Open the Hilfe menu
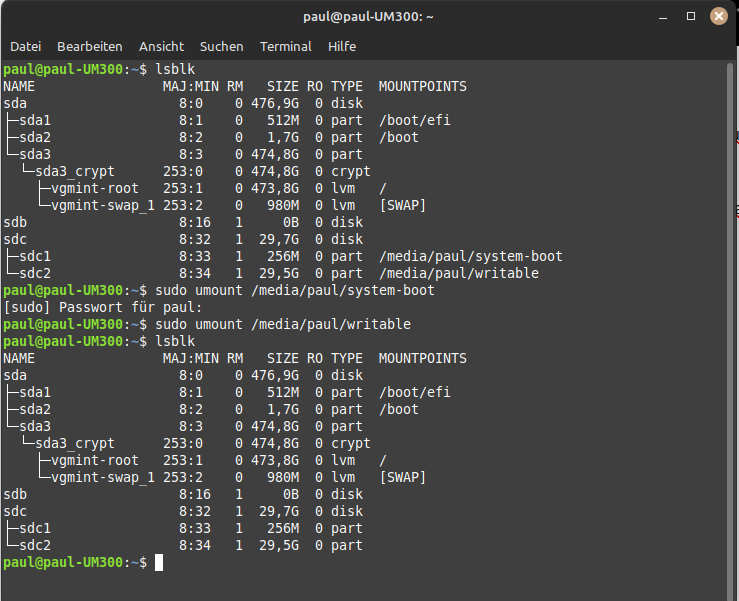This screenshot has height=601, width=739. (x=342, y=47)
